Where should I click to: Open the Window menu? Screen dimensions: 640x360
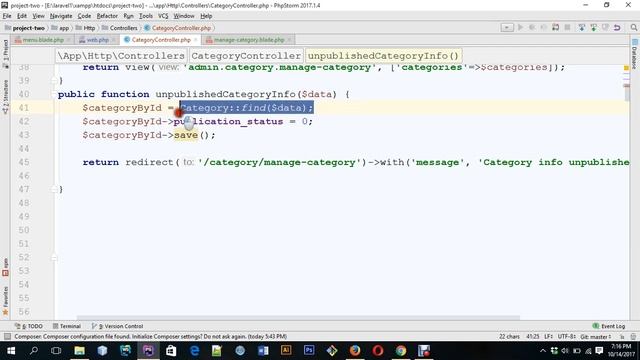[x=184, y=16]
